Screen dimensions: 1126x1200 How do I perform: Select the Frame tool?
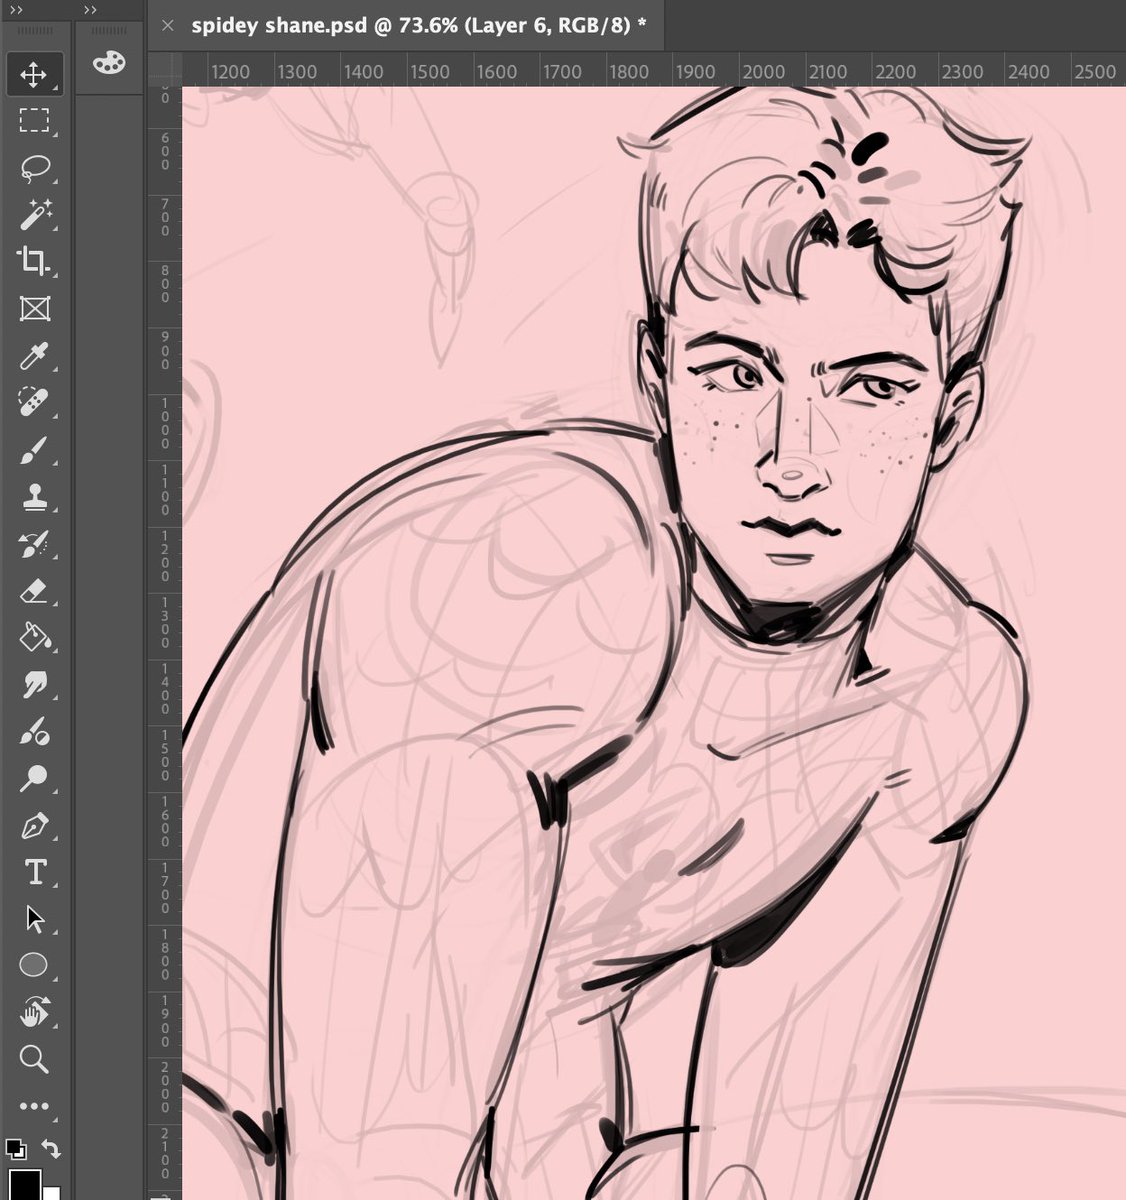(34, 309)
